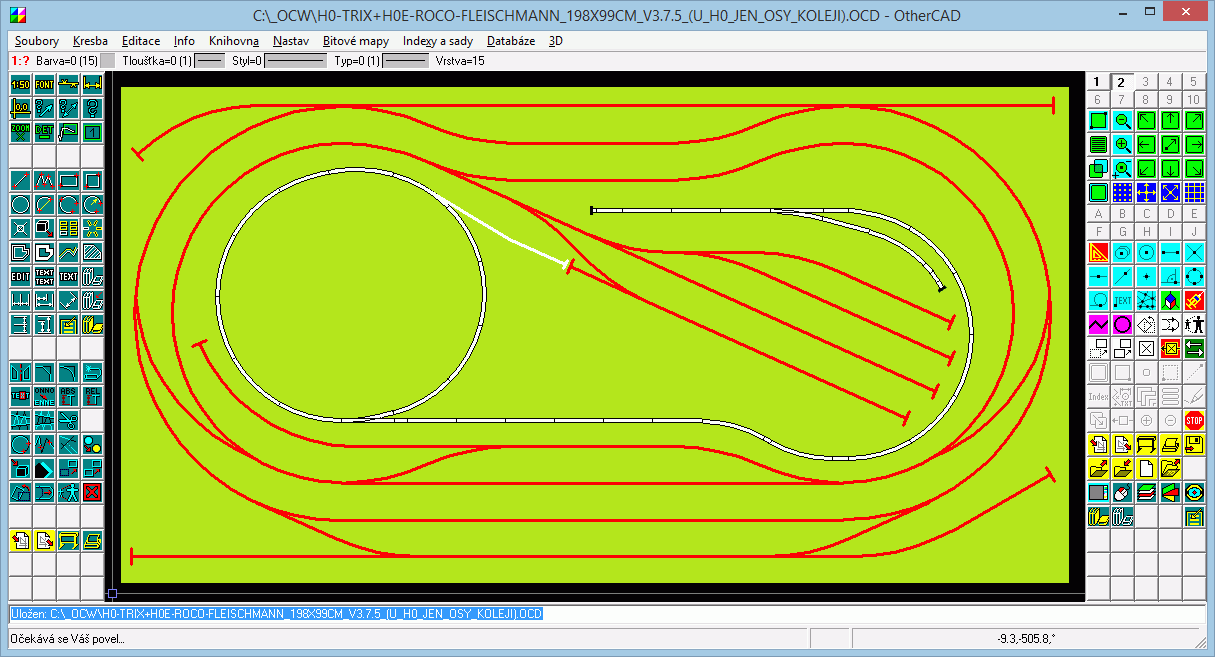The height and width of the screenshot is (657, 1215).
Task: Click the DET detail icon
Action: (x=44, y=130)
